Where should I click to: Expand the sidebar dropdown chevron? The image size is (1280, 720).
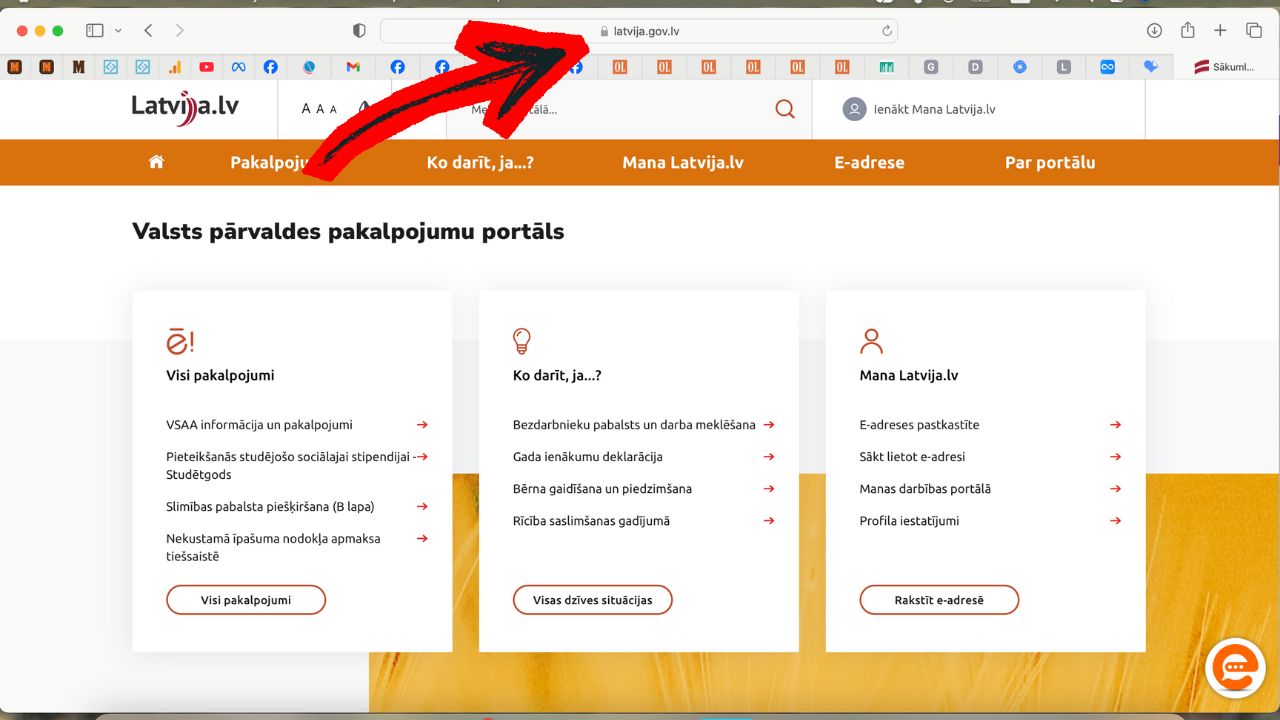click(119, 31)
